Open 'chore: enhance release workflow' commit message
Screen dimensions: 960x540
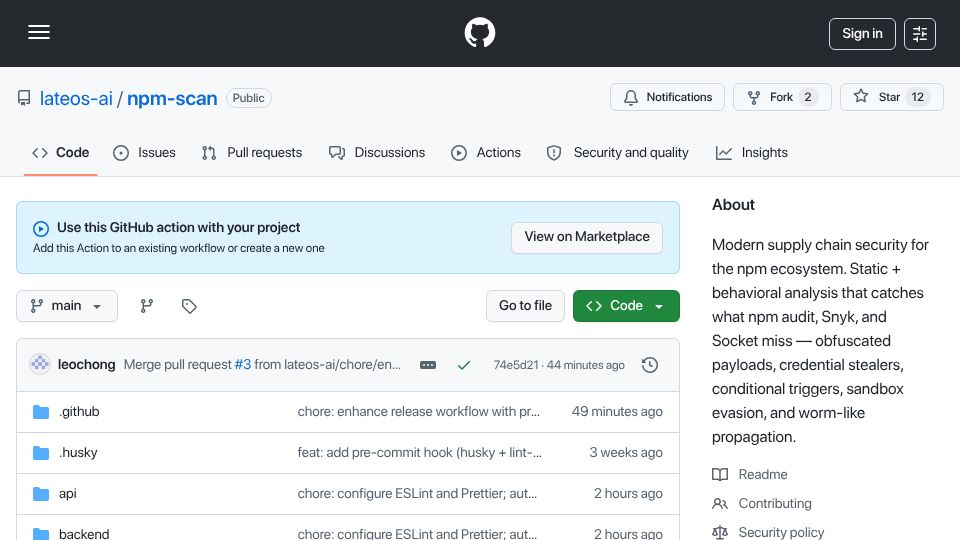click(419, 411)
